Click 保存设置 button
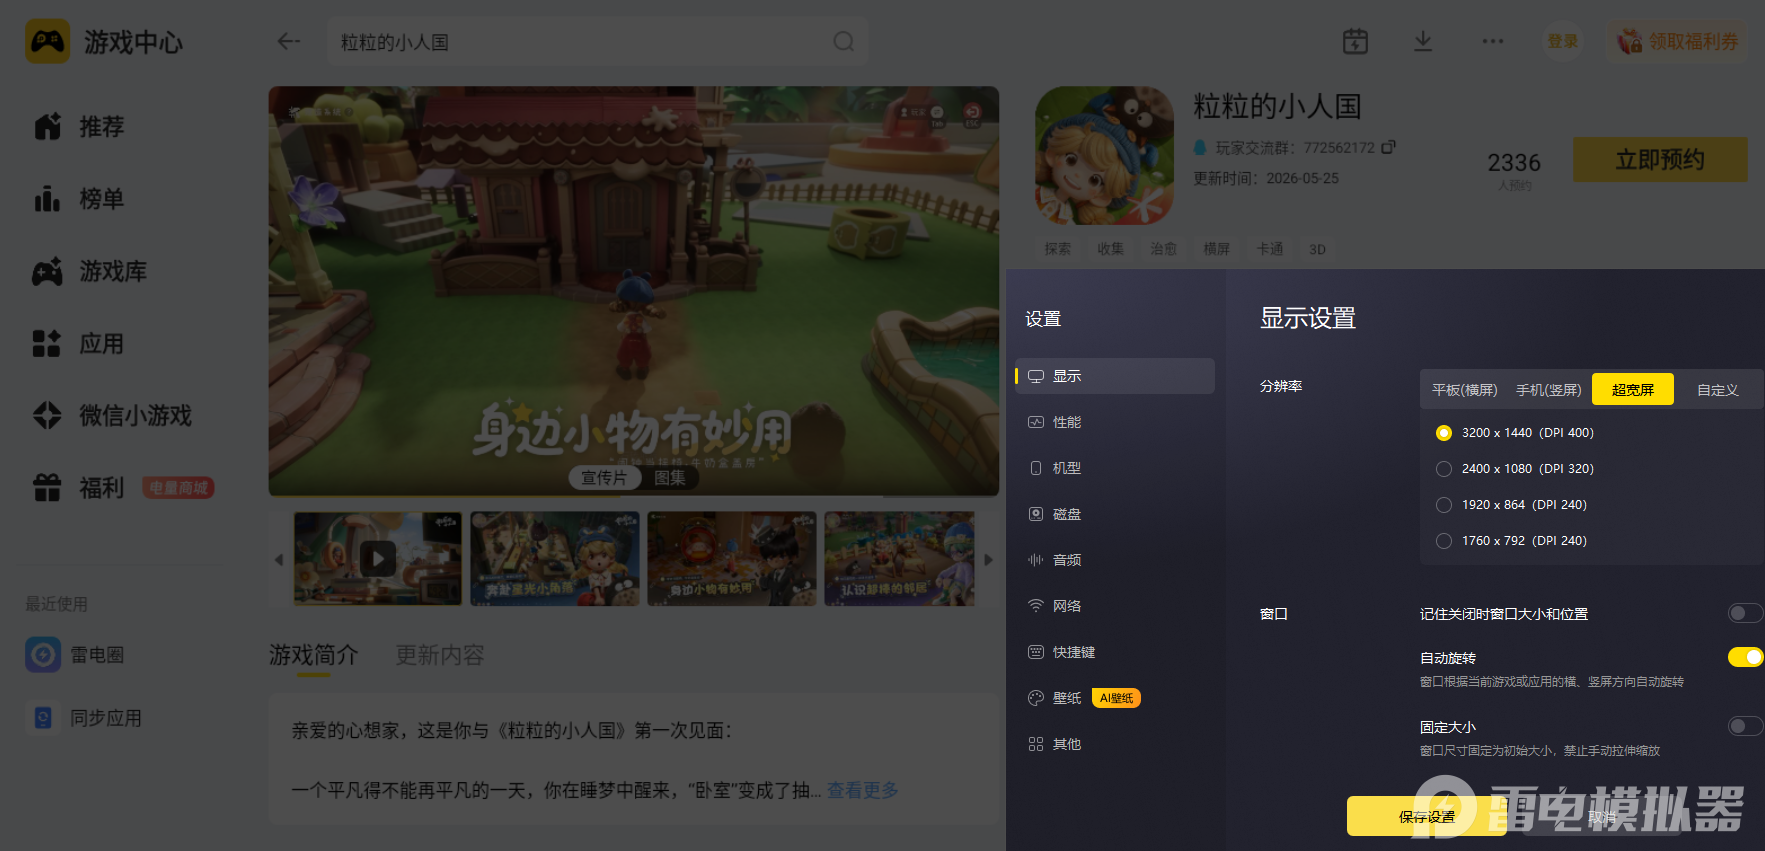Screen dimensions: 1765x851 click(1427, 817)
